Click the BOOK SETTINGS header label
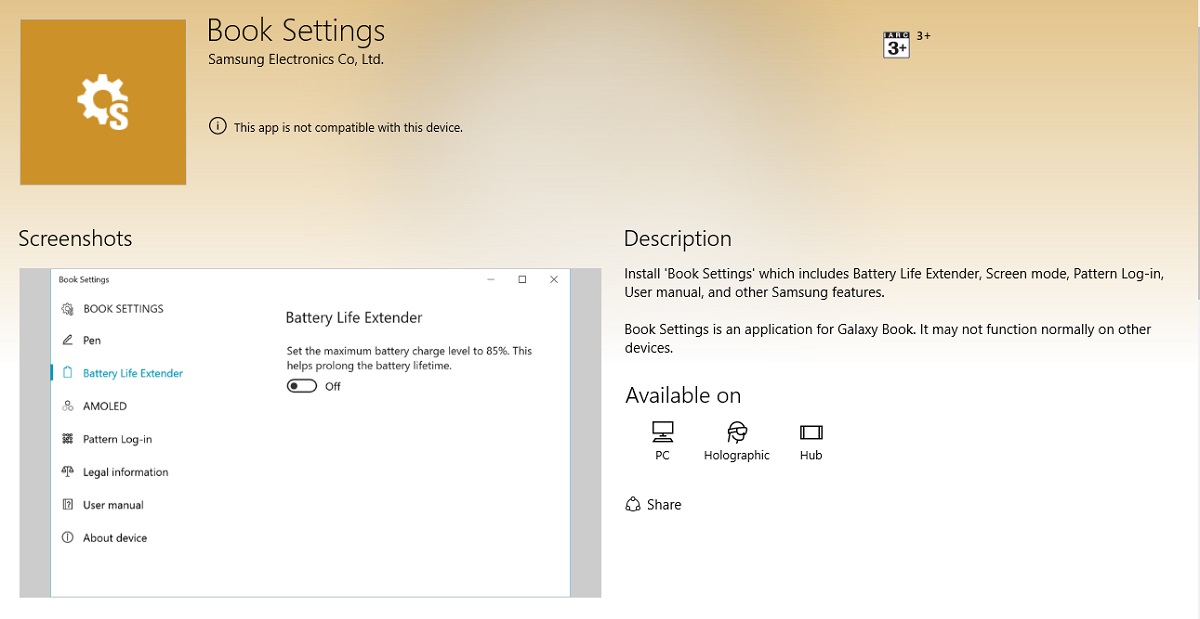The height and width of the screenshot is (619, 1200). 123,309
